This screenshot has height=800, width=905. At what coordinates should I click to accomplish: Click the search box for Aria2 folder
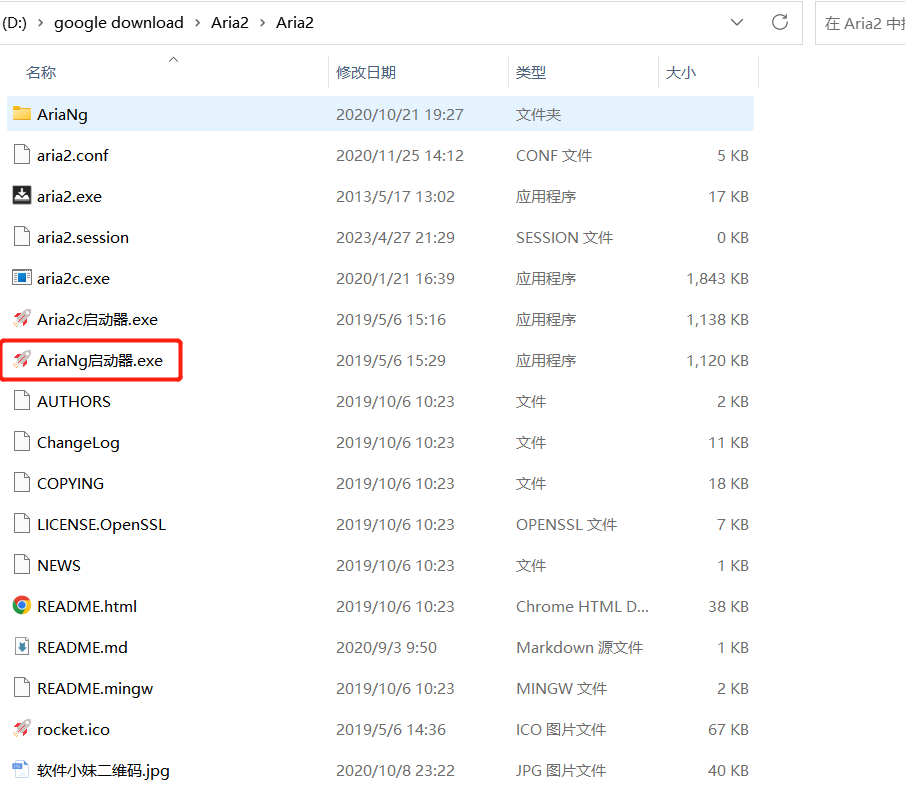862,23
